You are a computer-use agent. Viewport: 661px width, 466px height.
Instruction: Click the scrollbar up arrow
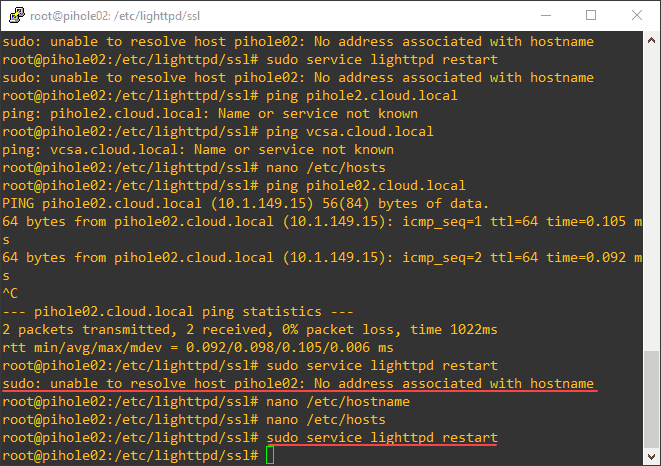pos(651,40)
